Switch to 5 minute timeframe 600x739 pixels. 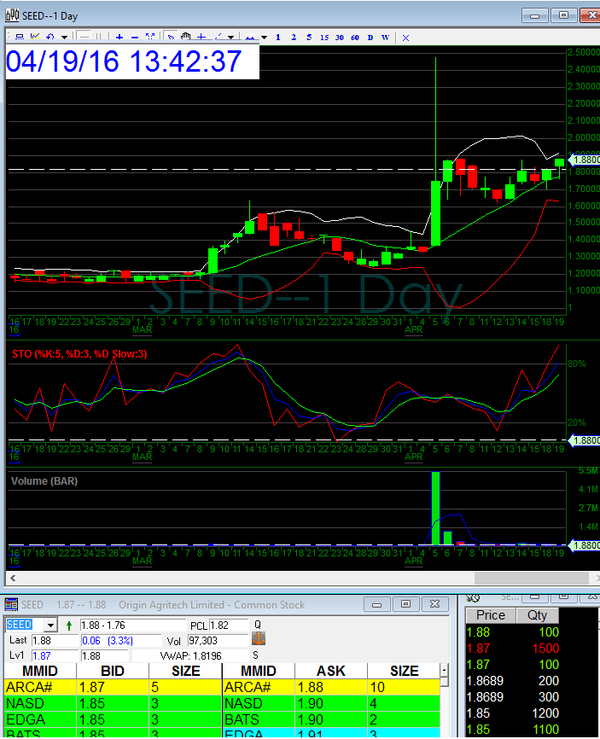click(x=310, y=36)
